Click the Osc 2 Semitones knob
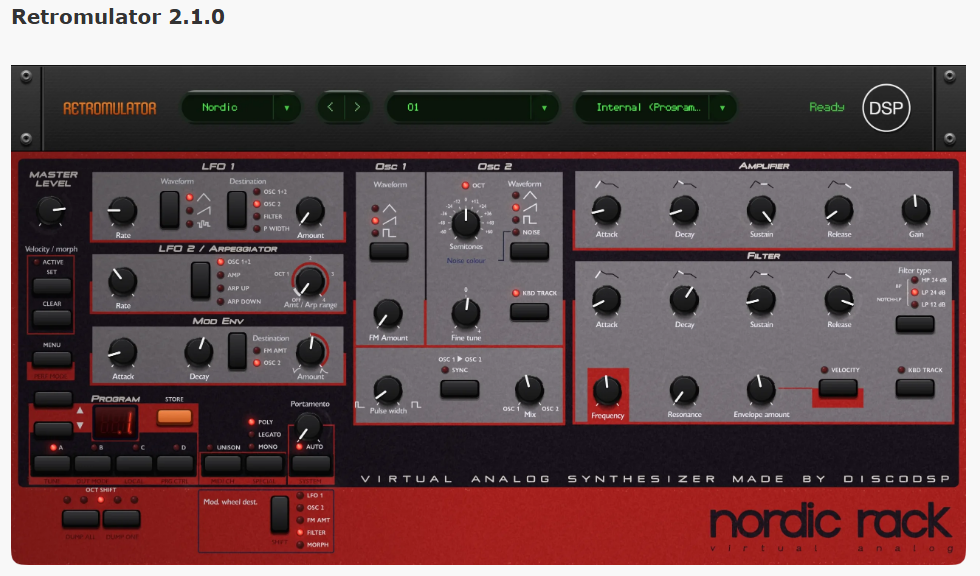The height and width of the screenshot is (576, 980). pos(466,223)
